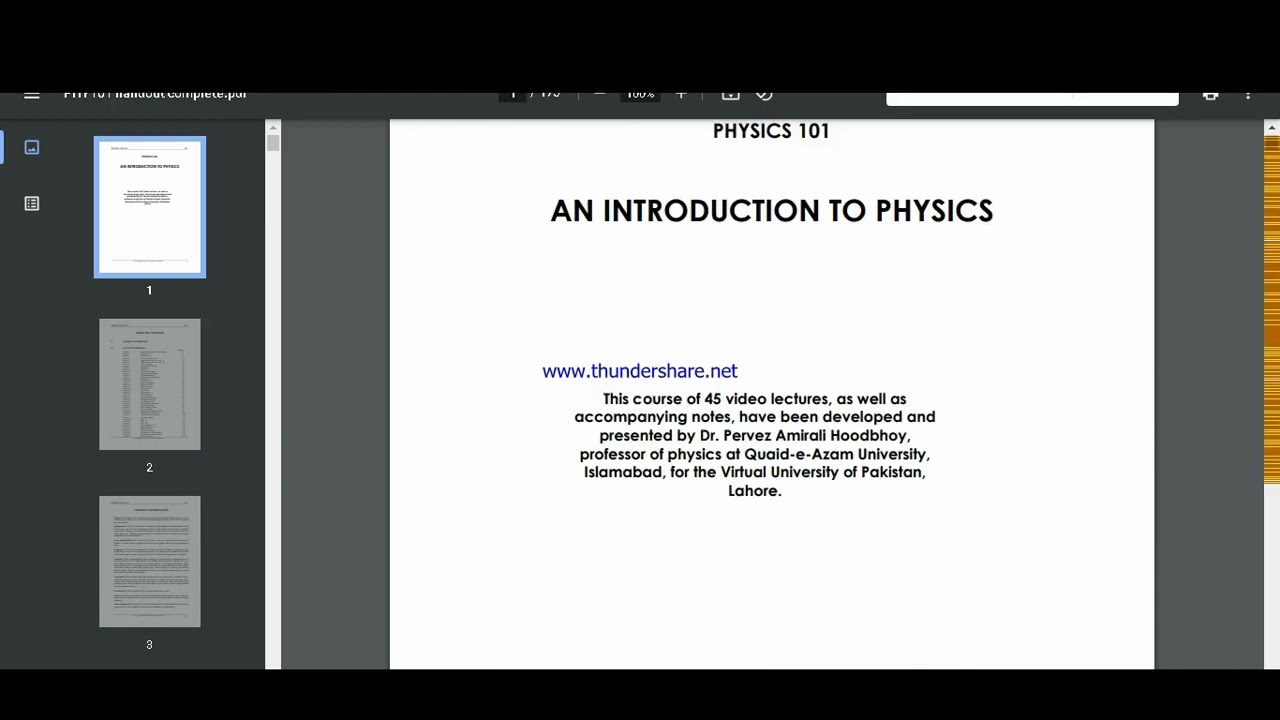Click the text 'Dr. Pervez Amirali Hoodbhoy'
Viewport: 1280px width, 720px height.
[x=805, y=436]
